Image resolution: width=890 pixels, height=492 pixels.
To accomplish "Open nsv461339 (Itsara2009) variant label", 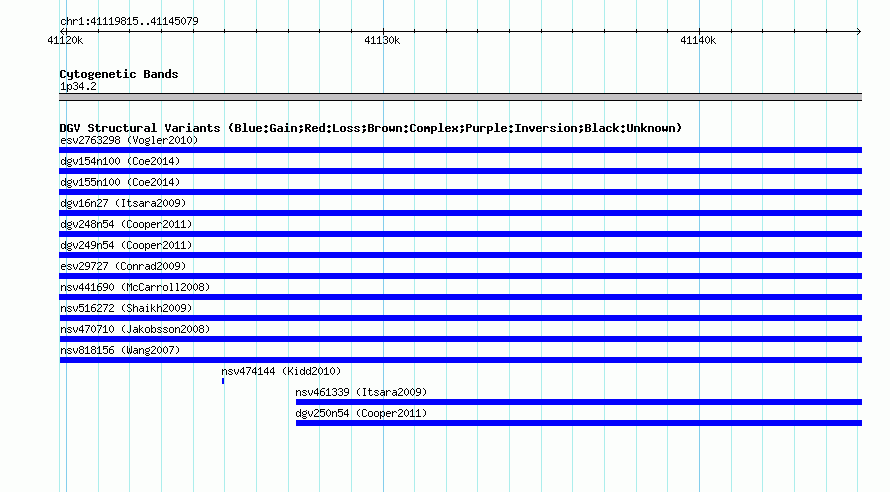I will (x=361, y=392).
